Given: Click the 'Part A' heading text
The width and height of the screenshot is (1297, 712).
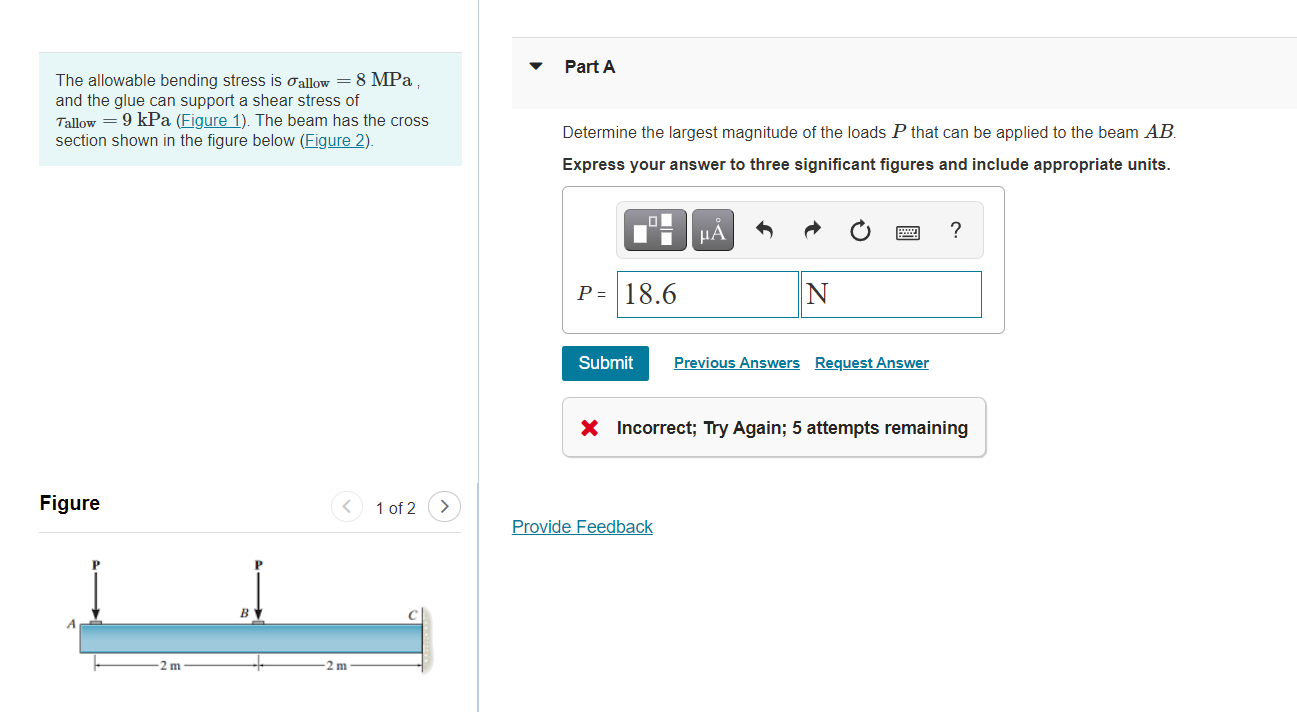Looking at the screenshot, I should tap(590, 67).
